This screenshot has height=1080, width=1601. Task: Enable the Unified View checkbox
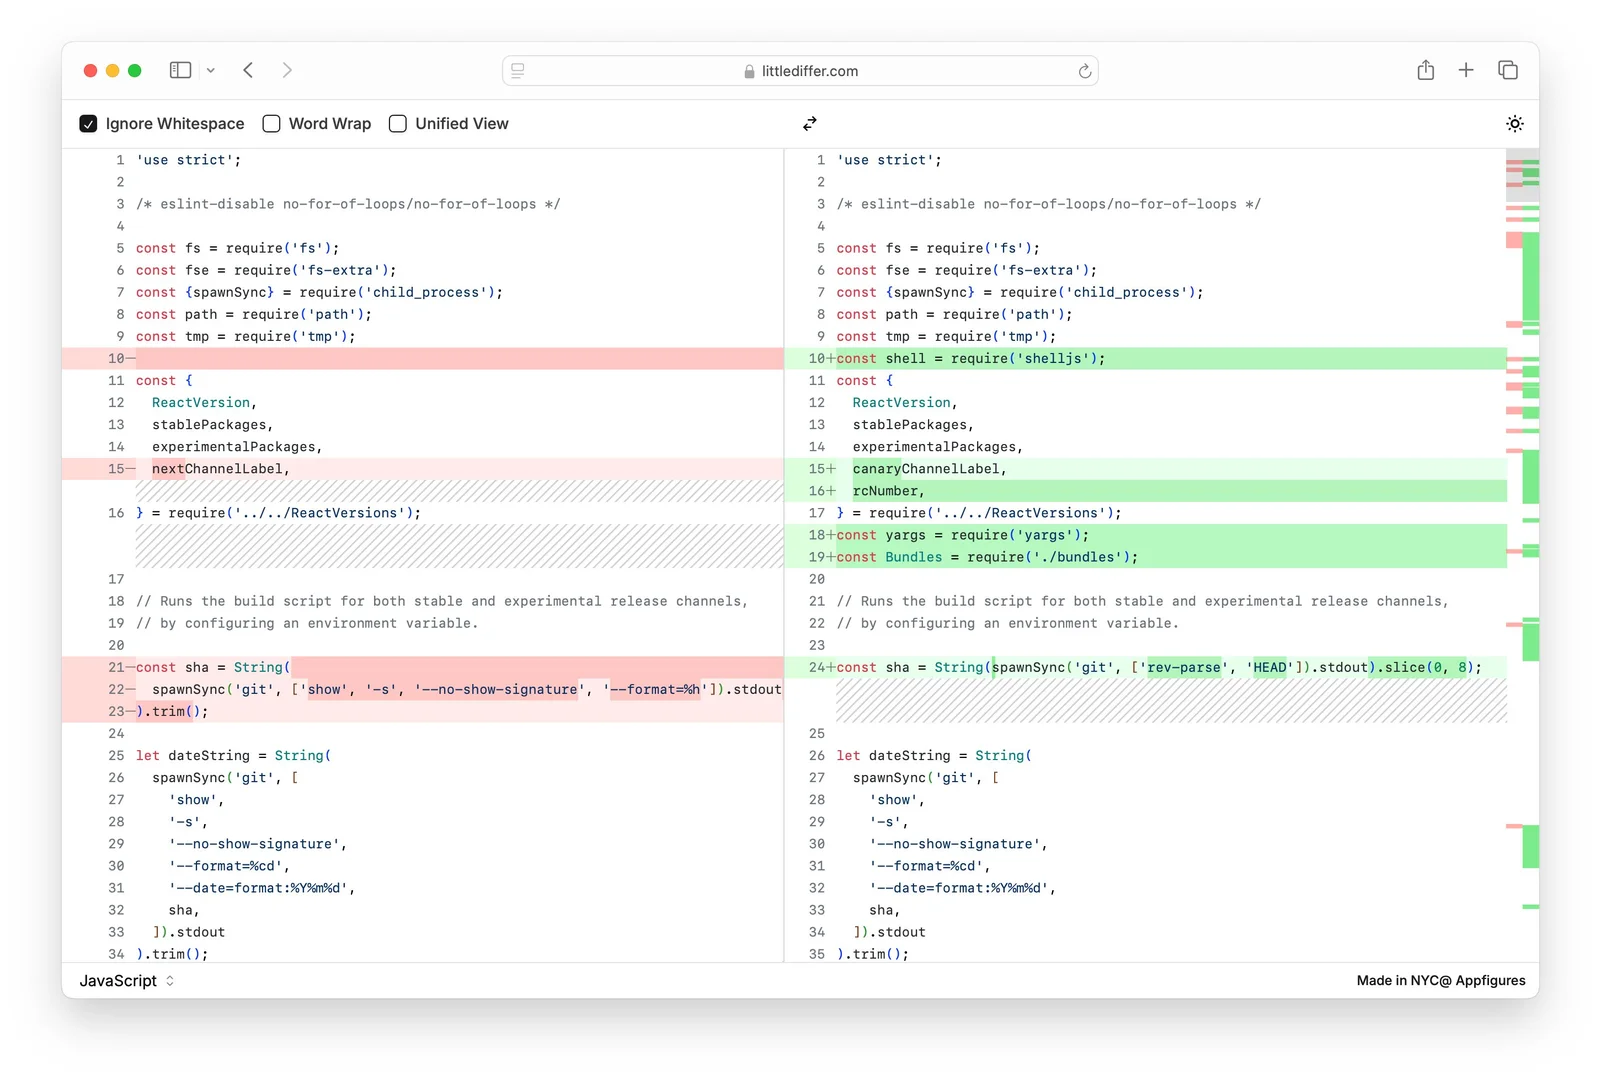tap(398, 124)
